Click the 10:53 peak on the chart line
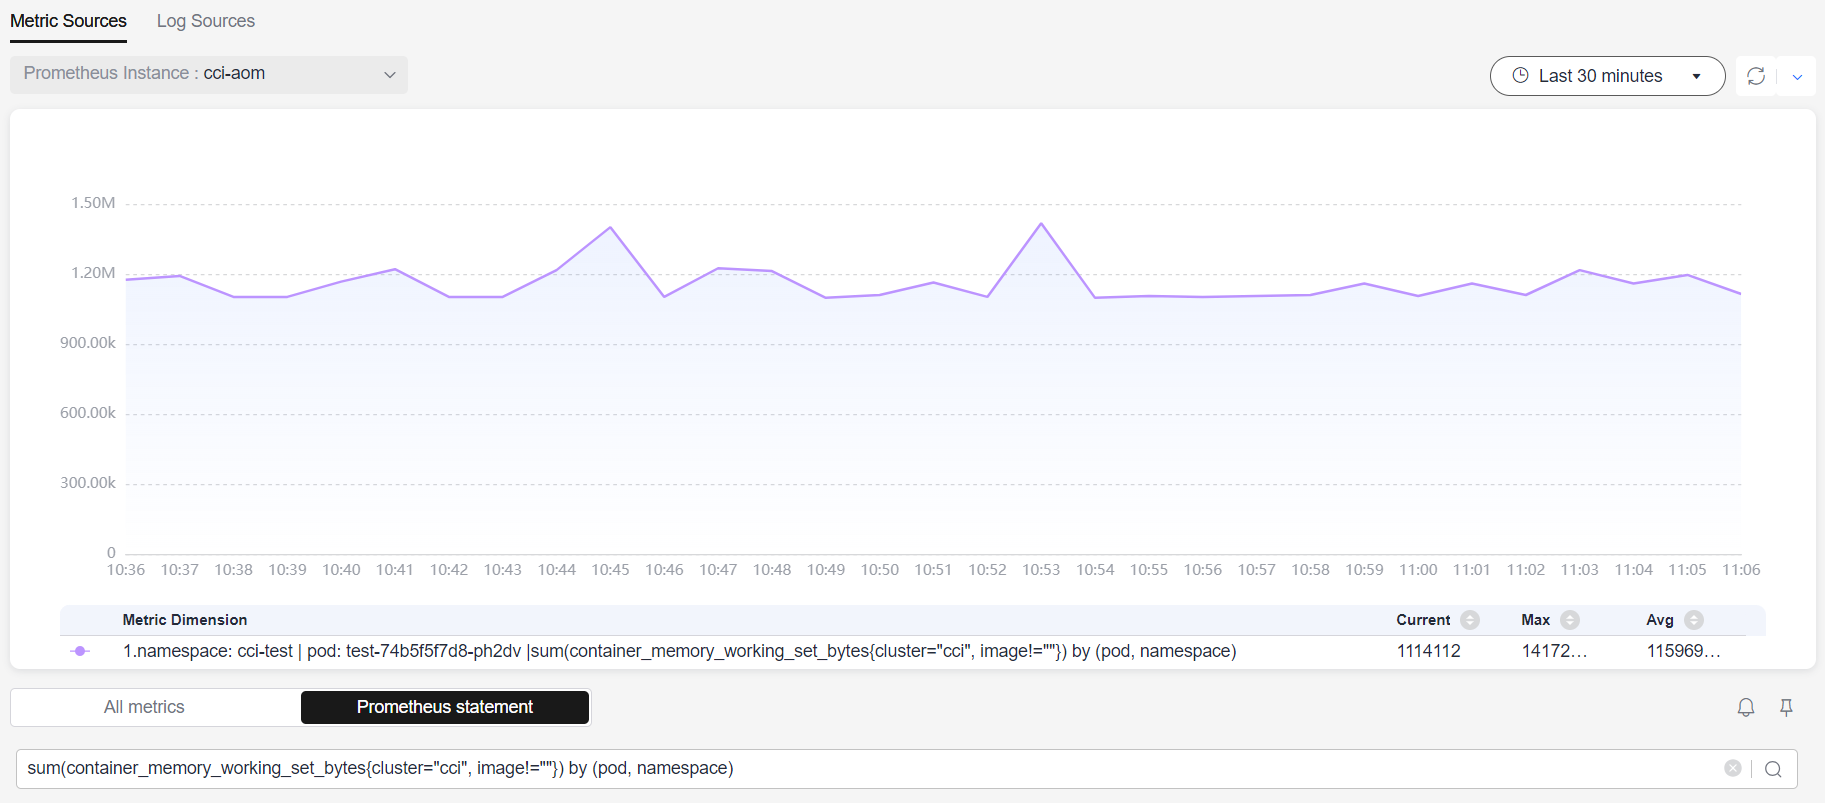 point(1041,224)
